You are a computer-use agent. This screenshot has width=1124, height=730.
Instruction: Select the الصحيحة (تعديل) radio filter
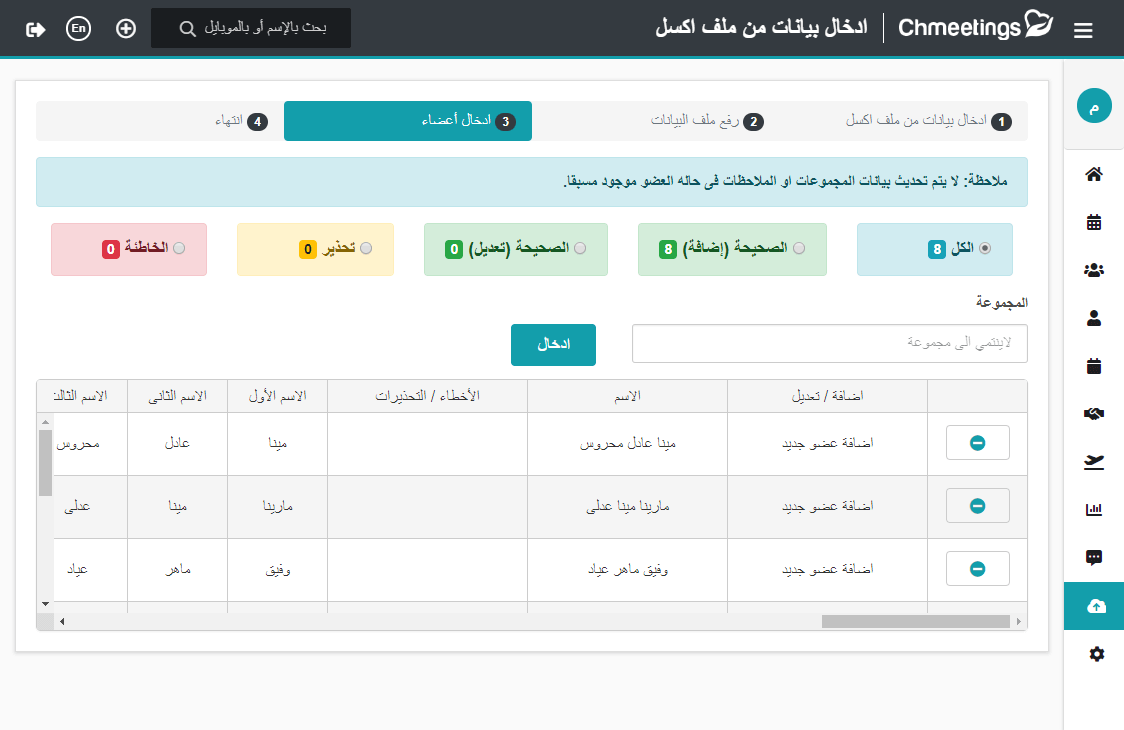[x=580, y=248]
